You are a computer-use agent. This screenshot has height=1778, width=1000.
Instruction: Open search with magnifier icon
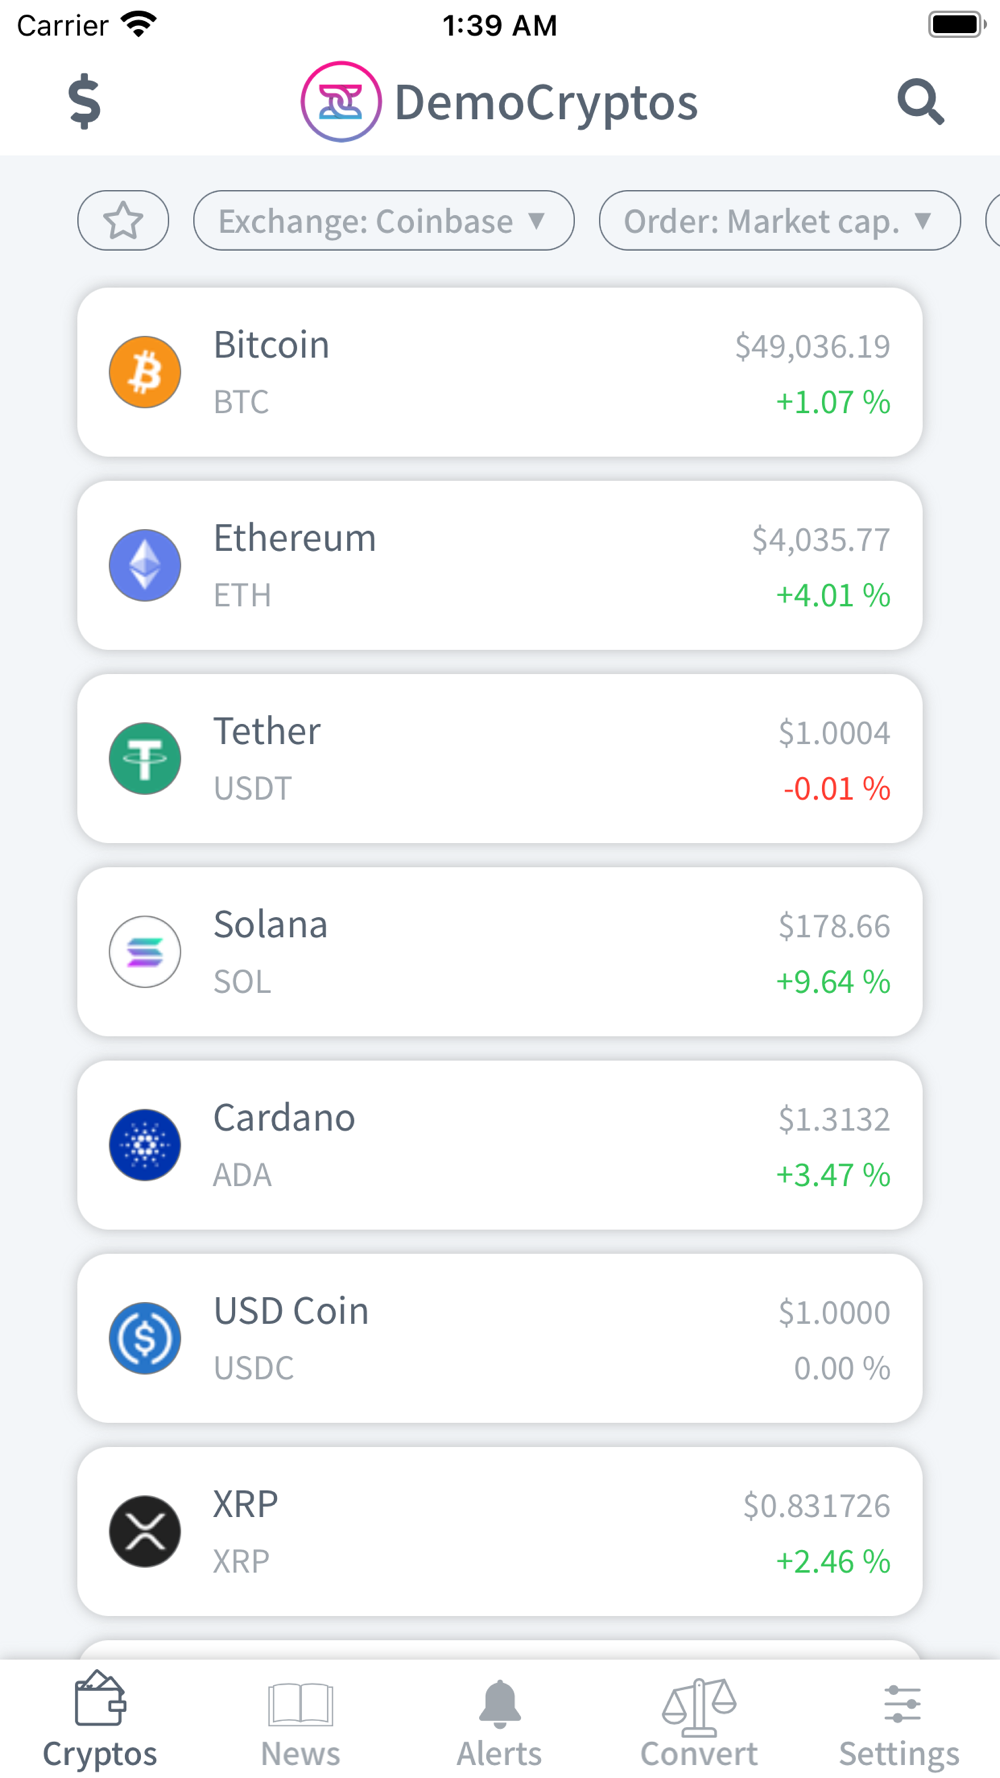click(920, 102)
